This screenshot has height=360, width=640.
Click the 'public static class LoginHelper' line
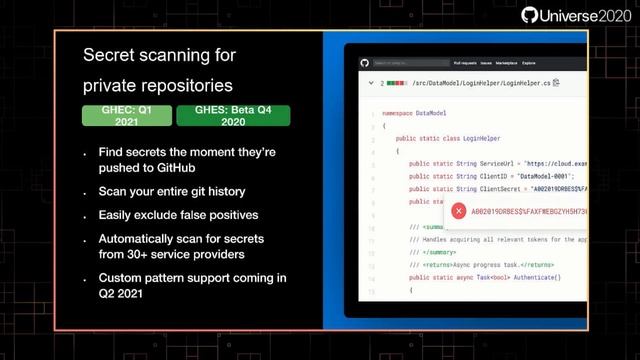coord(448,138)
